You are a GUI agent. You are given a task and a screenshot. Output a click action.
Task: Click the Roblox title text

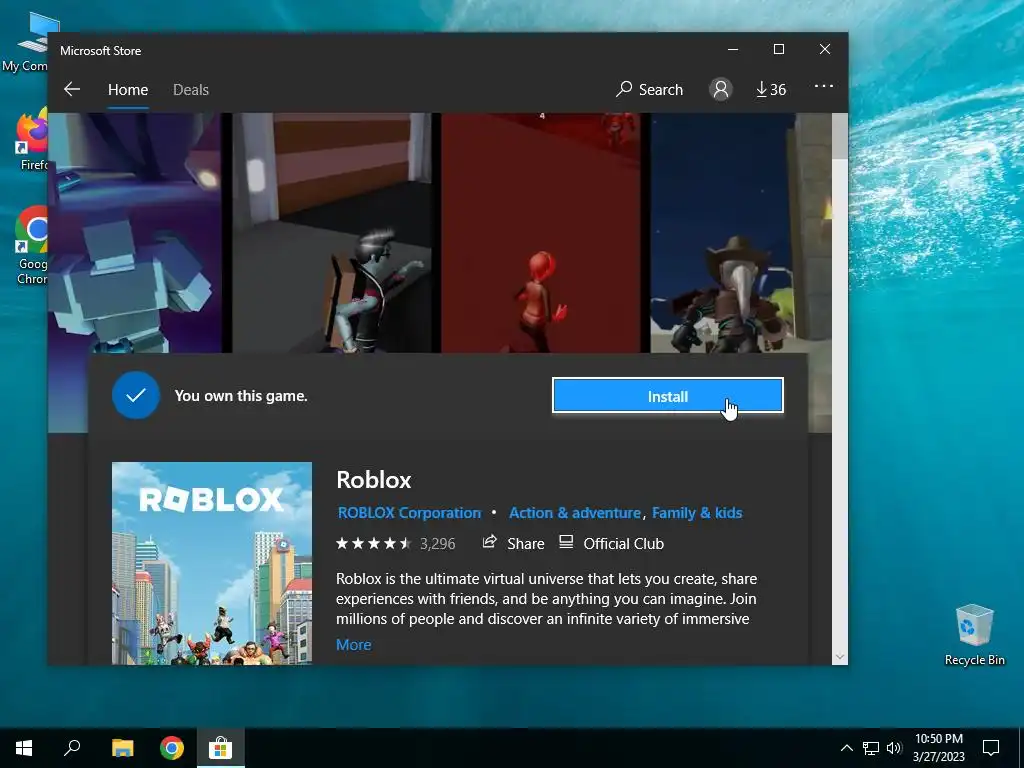point(374,480)
